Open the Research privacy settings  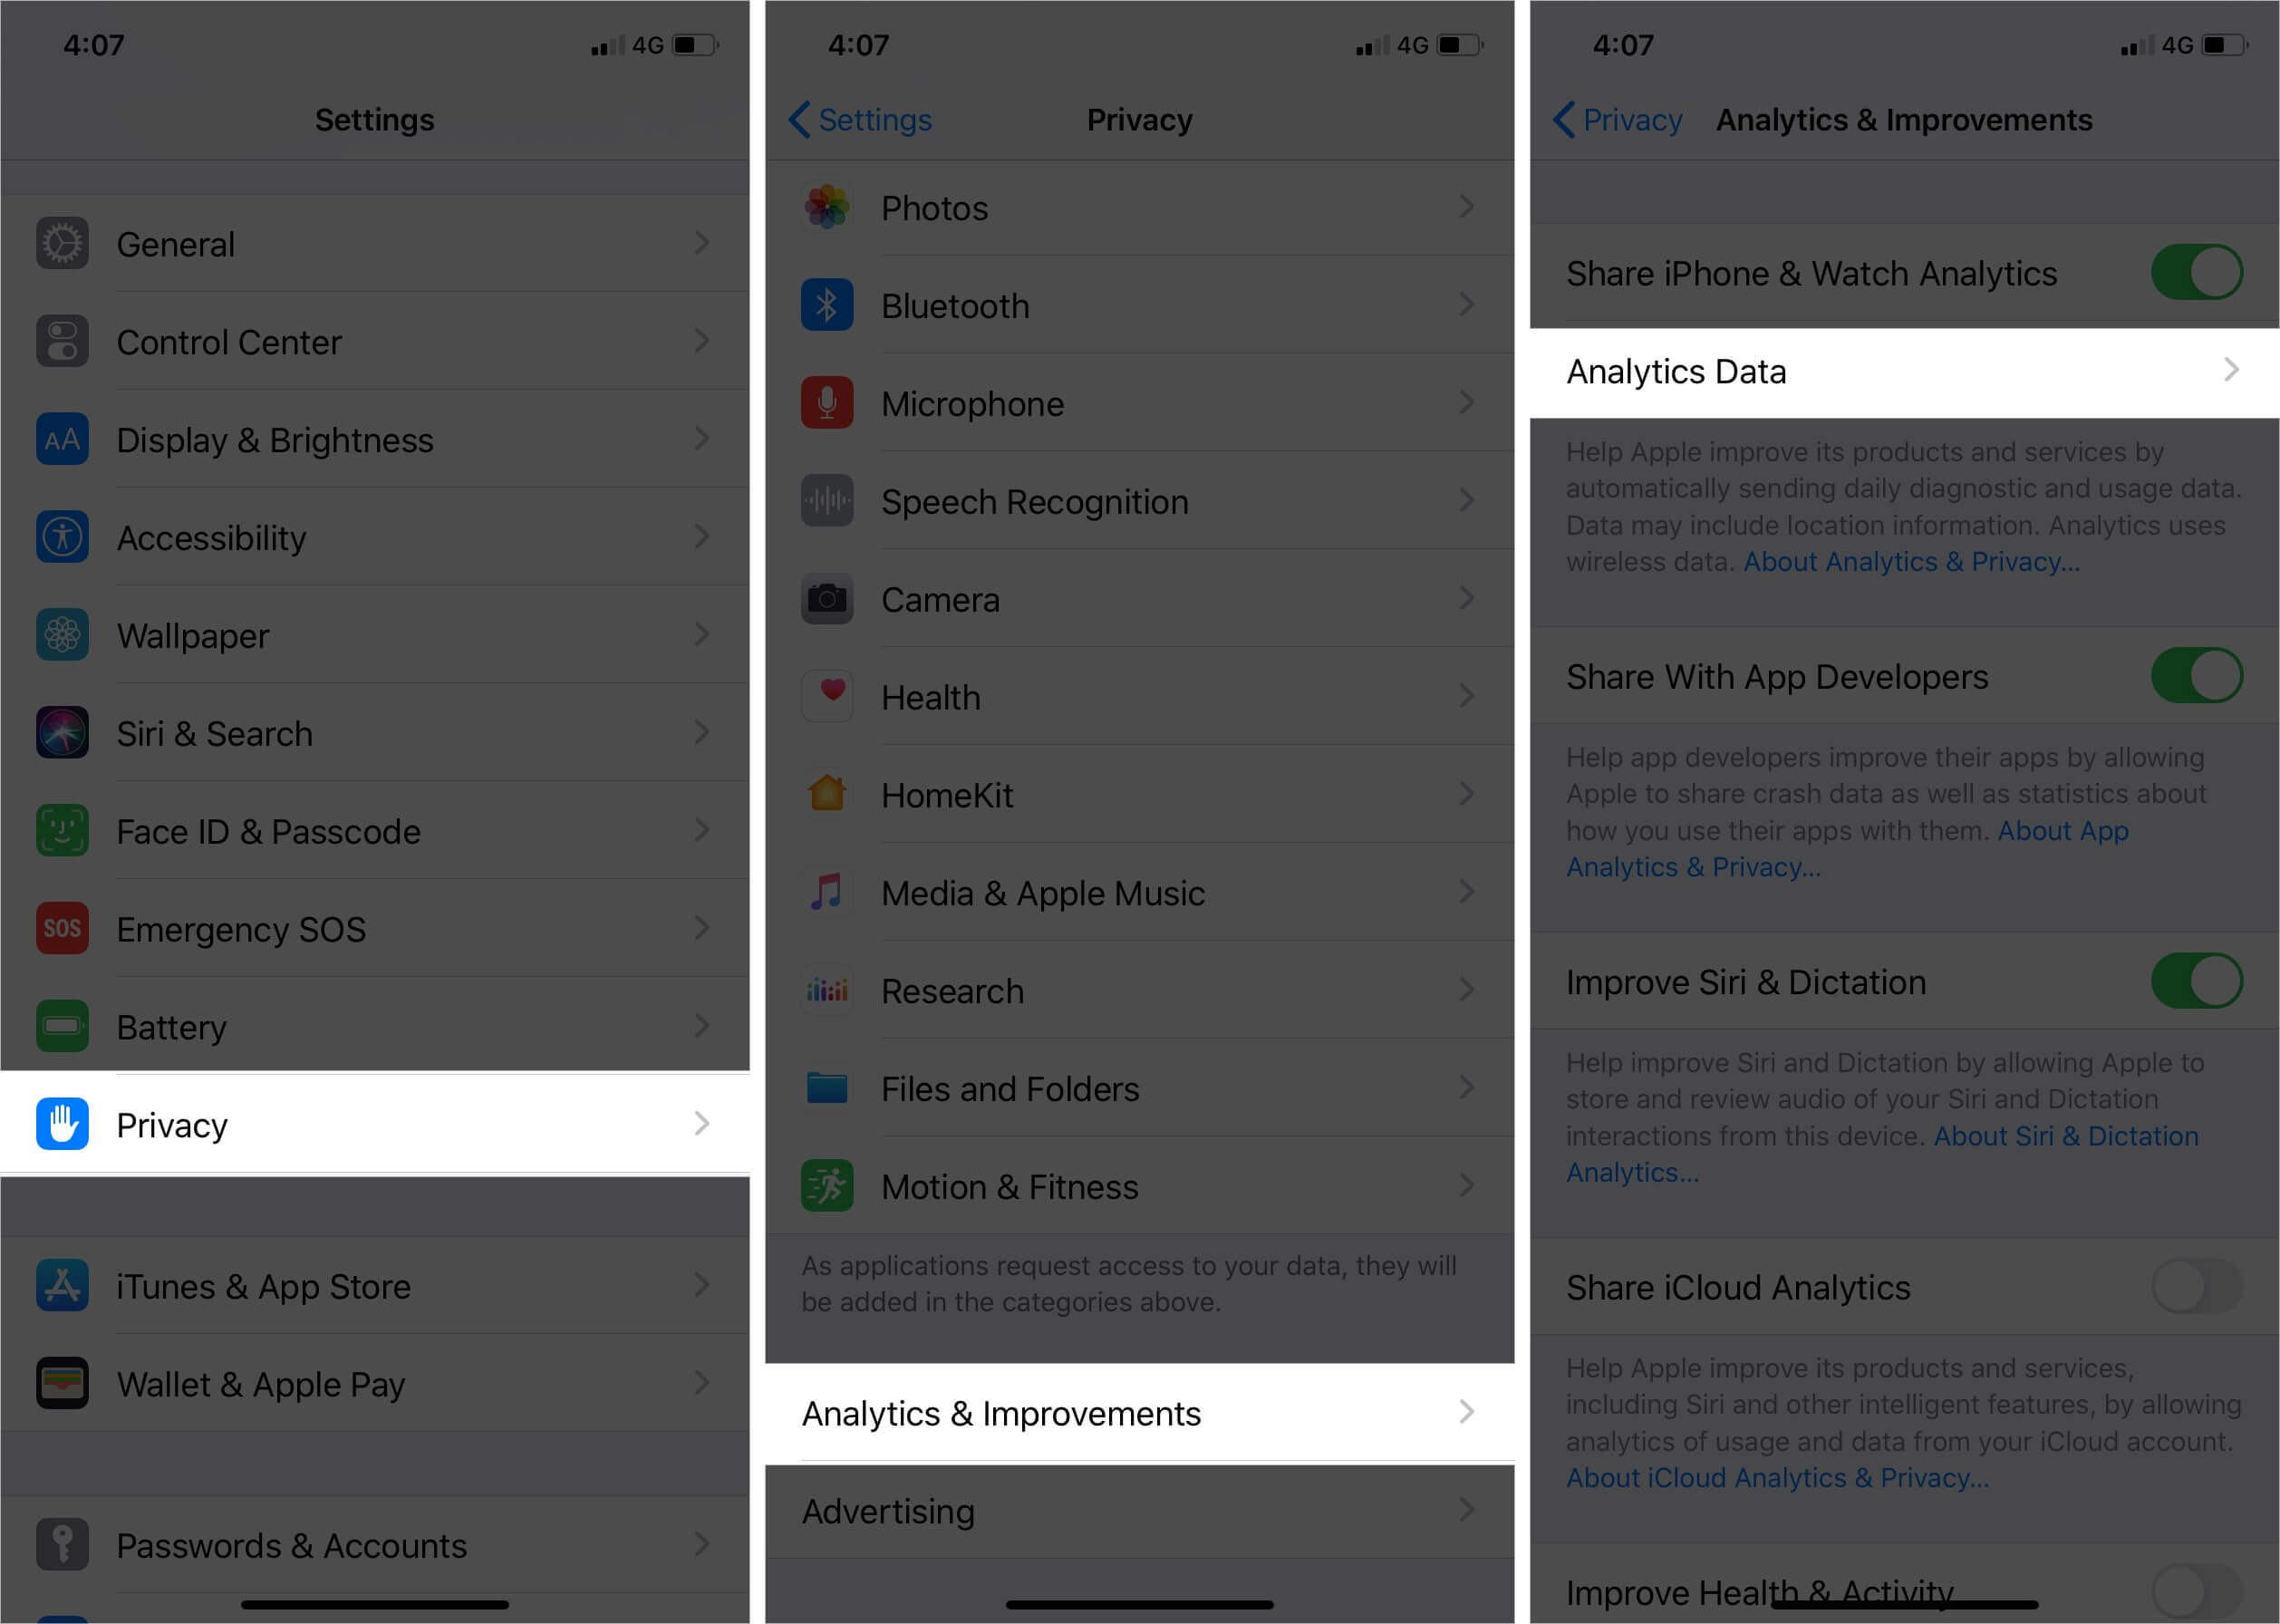pyautogui.click(x=1140, y=991)
